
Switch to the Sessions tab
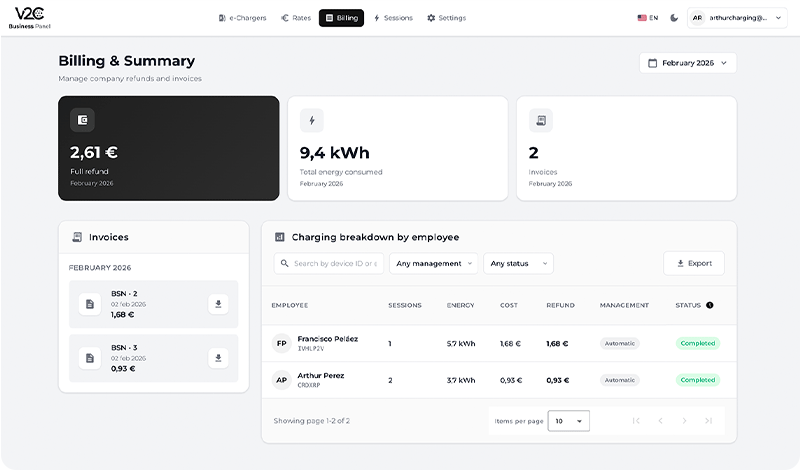point(393,18)
